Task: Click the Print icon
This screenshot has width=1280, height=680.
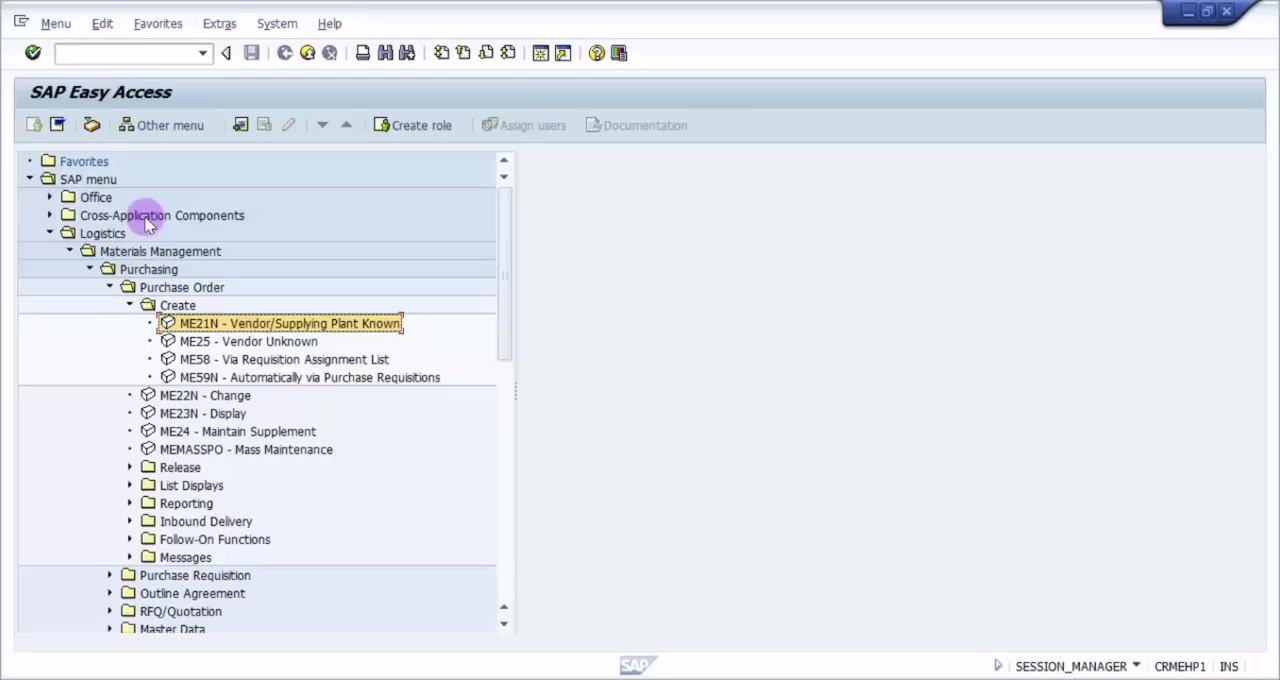Action: (363, 53)
